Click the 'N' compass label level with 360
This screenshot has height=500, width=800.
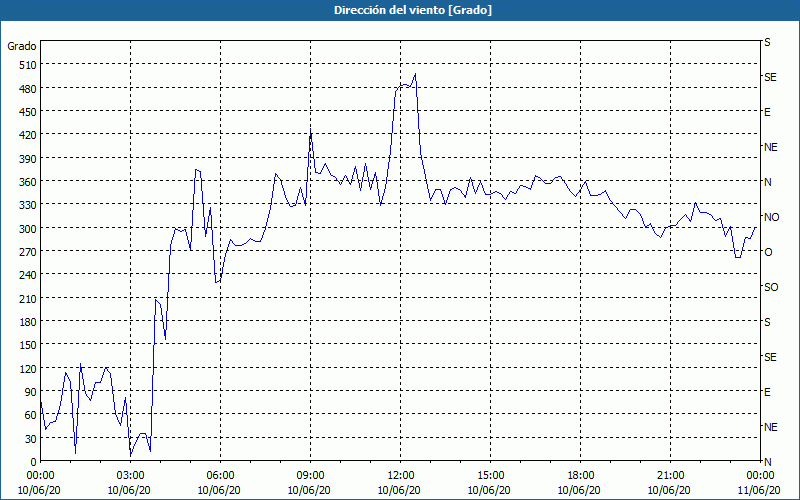pyautogui.click(x=767, y=182)
